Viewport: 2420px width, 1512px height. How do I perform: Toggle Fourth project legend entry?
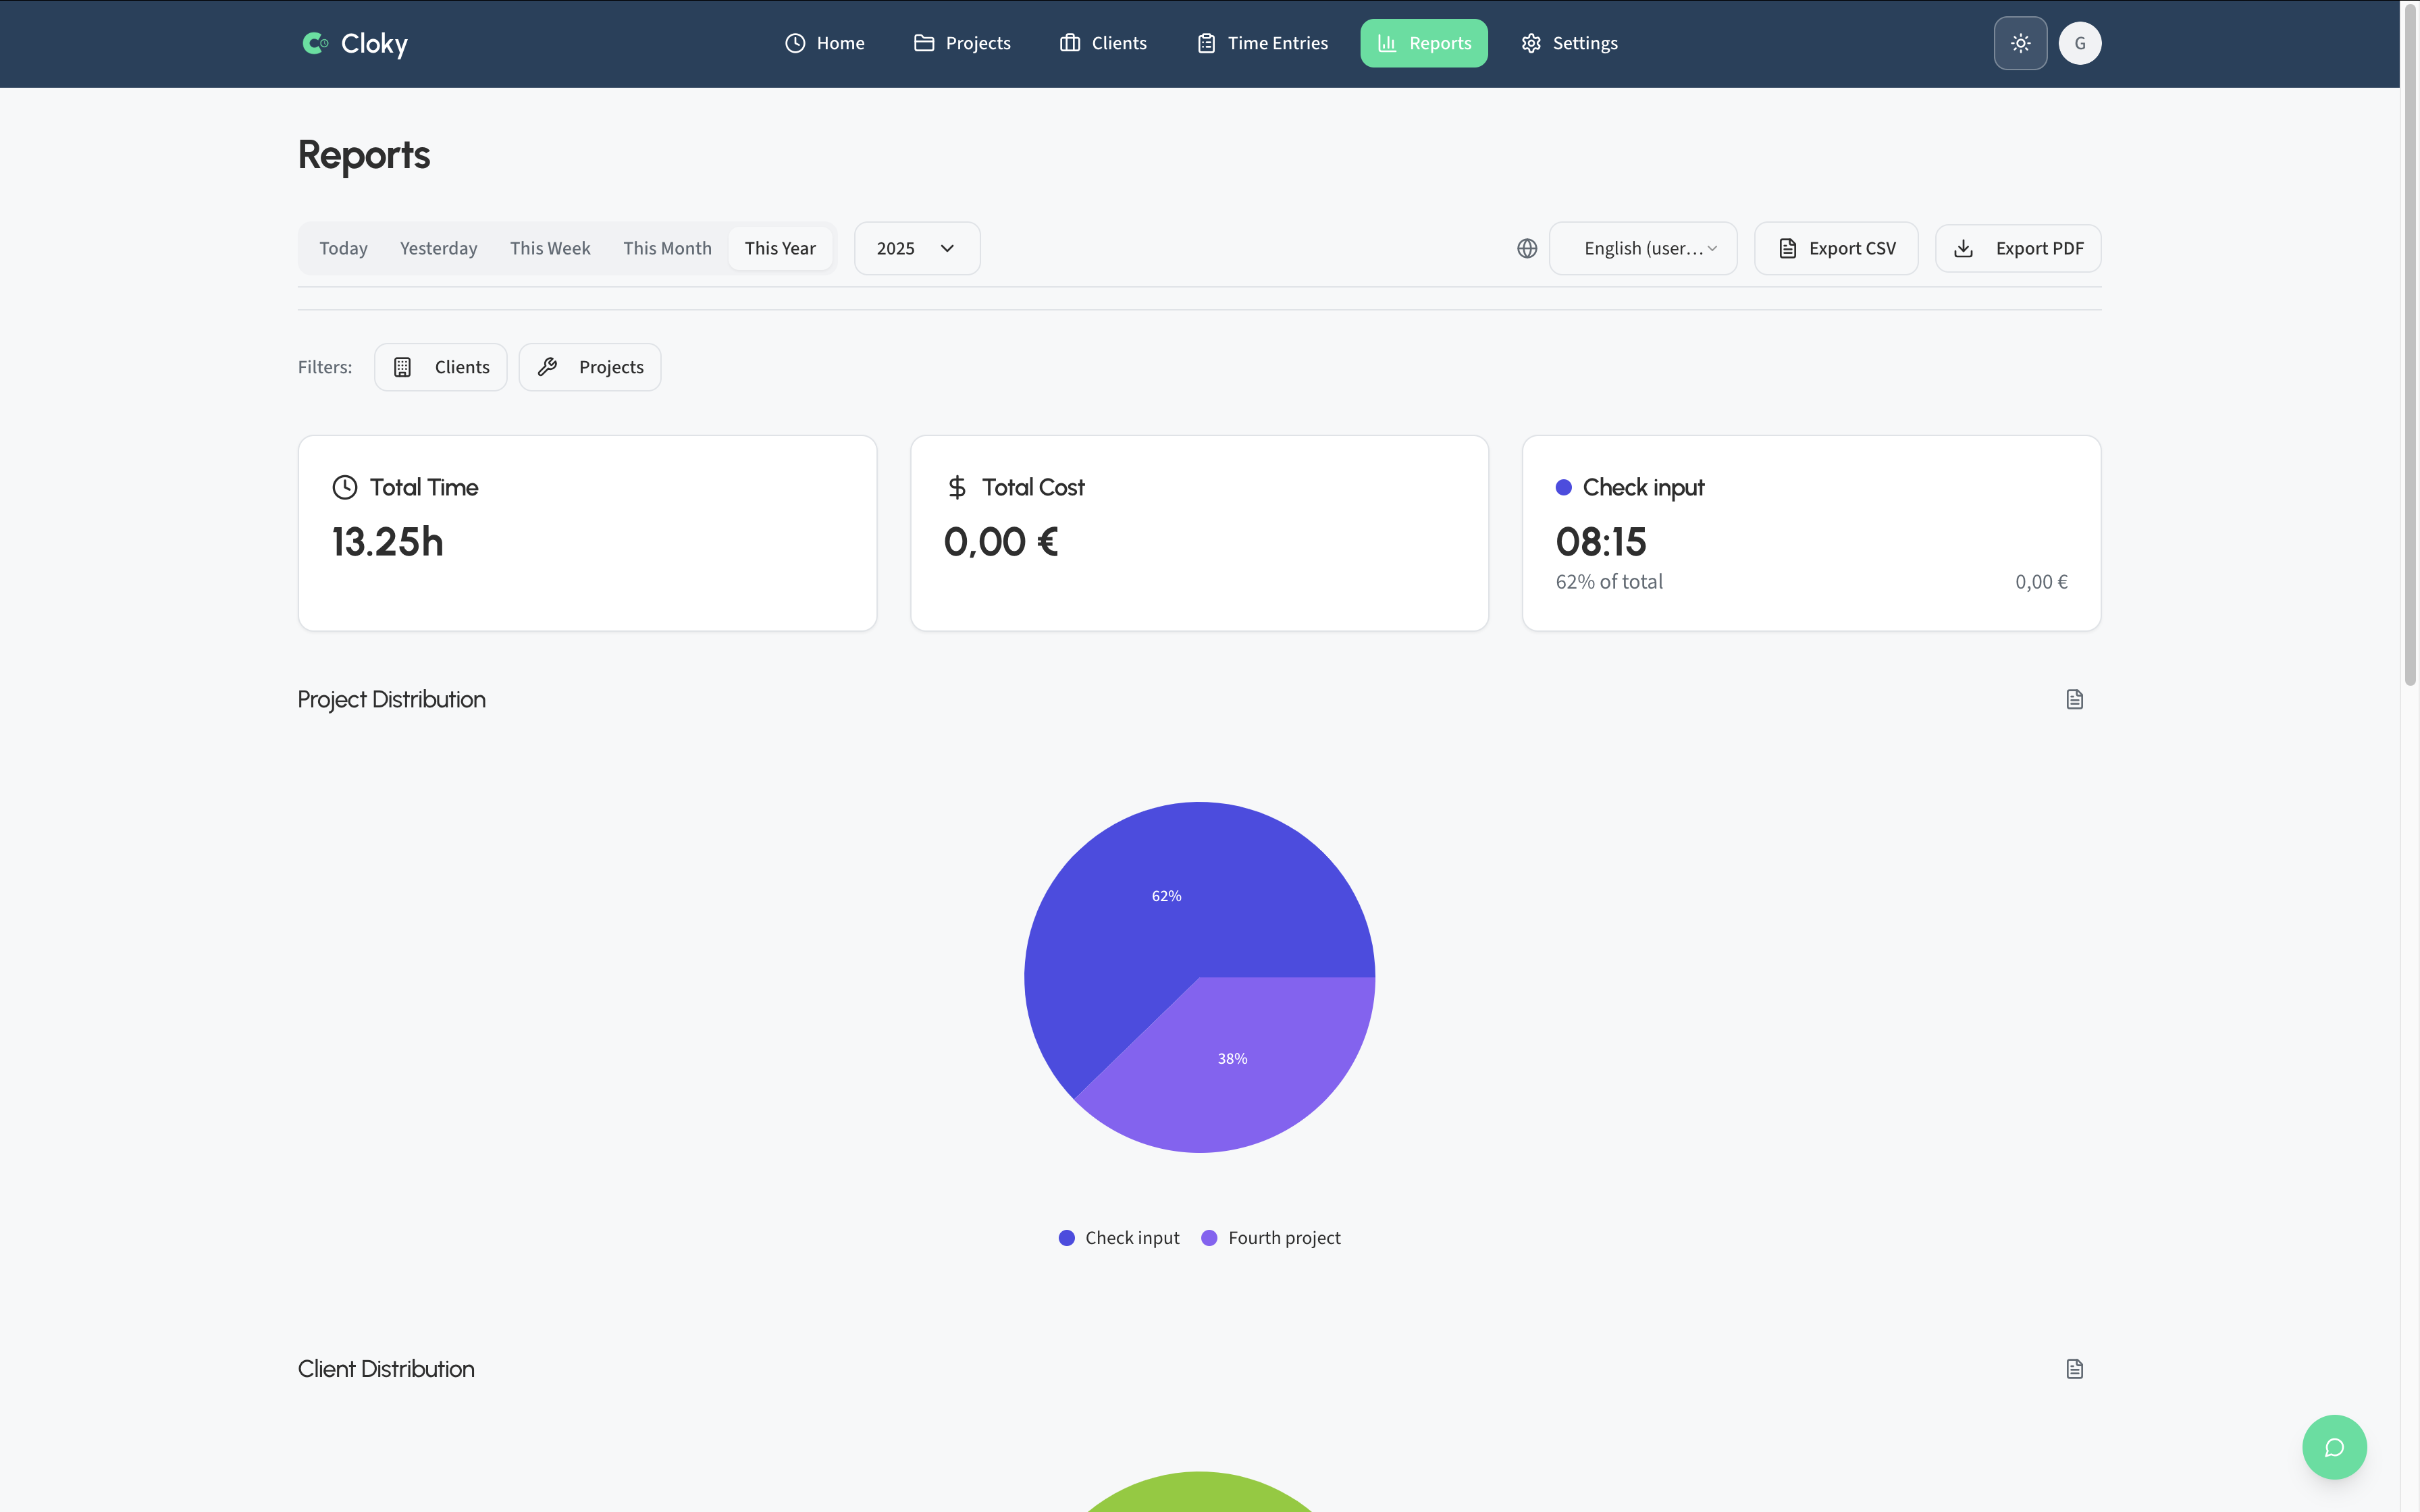click(x=1270, y=1238)
